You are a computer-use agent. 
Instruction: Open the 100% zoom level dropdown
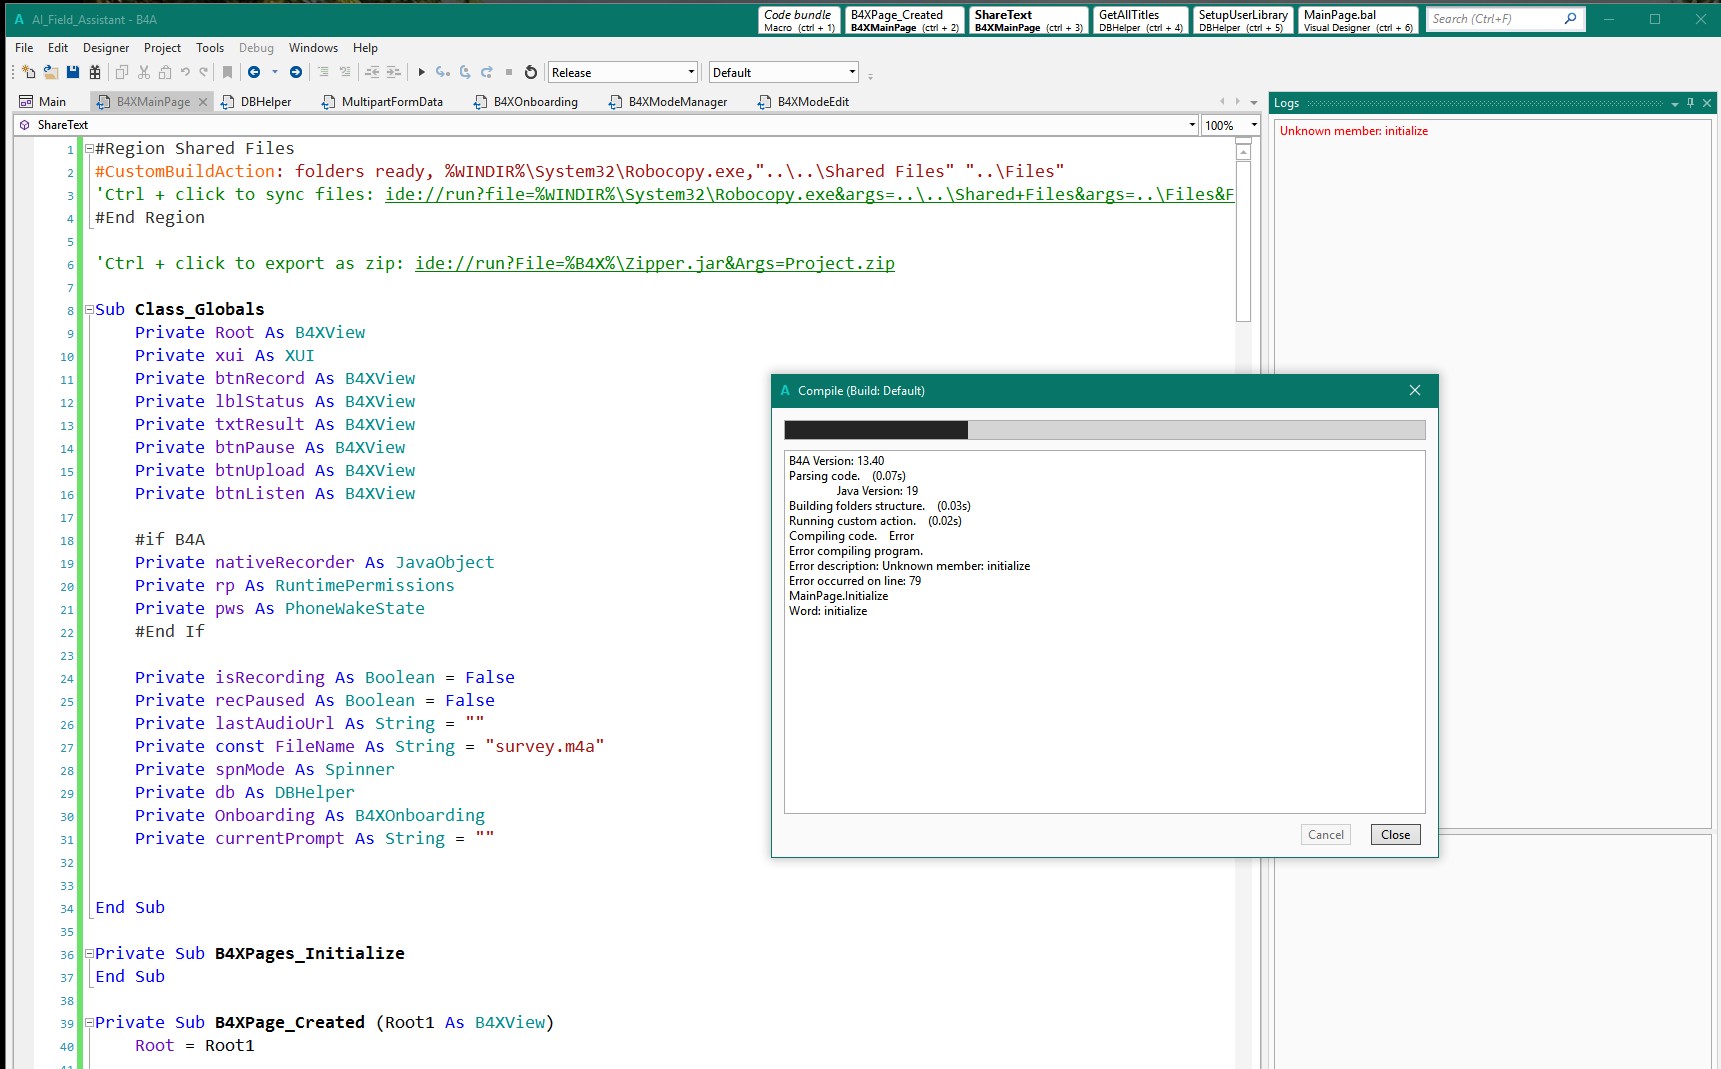point(1254,125)
